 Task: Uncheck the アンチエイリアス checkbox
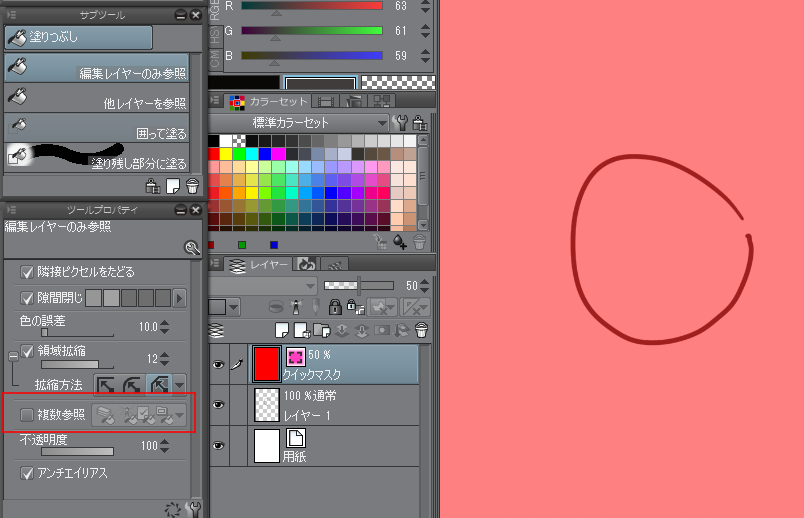(27, 473)
